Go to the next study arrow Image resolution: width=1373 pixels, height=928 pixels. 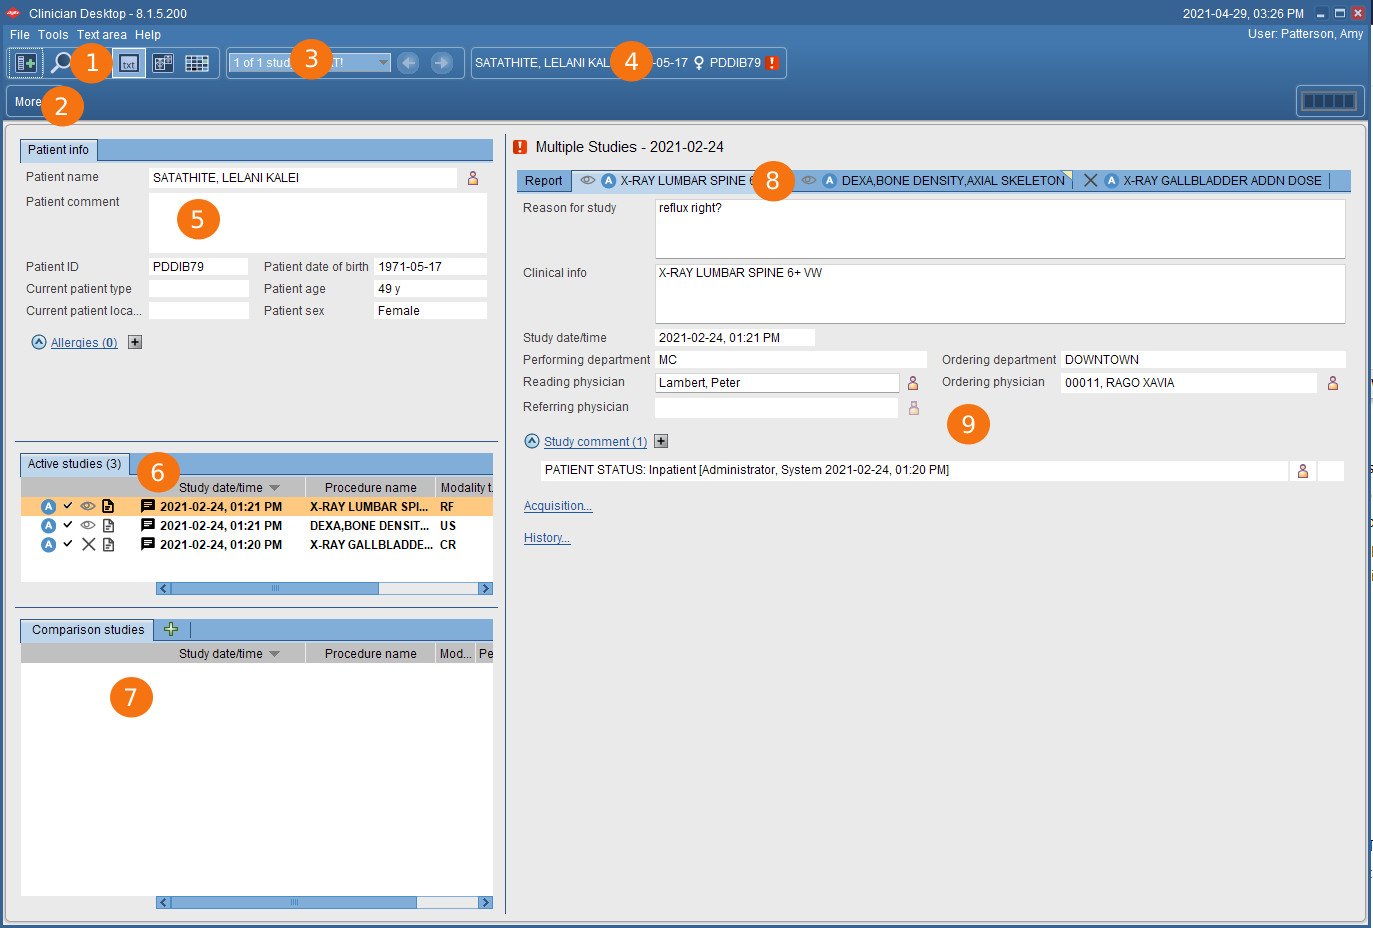click(x=441, y=63)
